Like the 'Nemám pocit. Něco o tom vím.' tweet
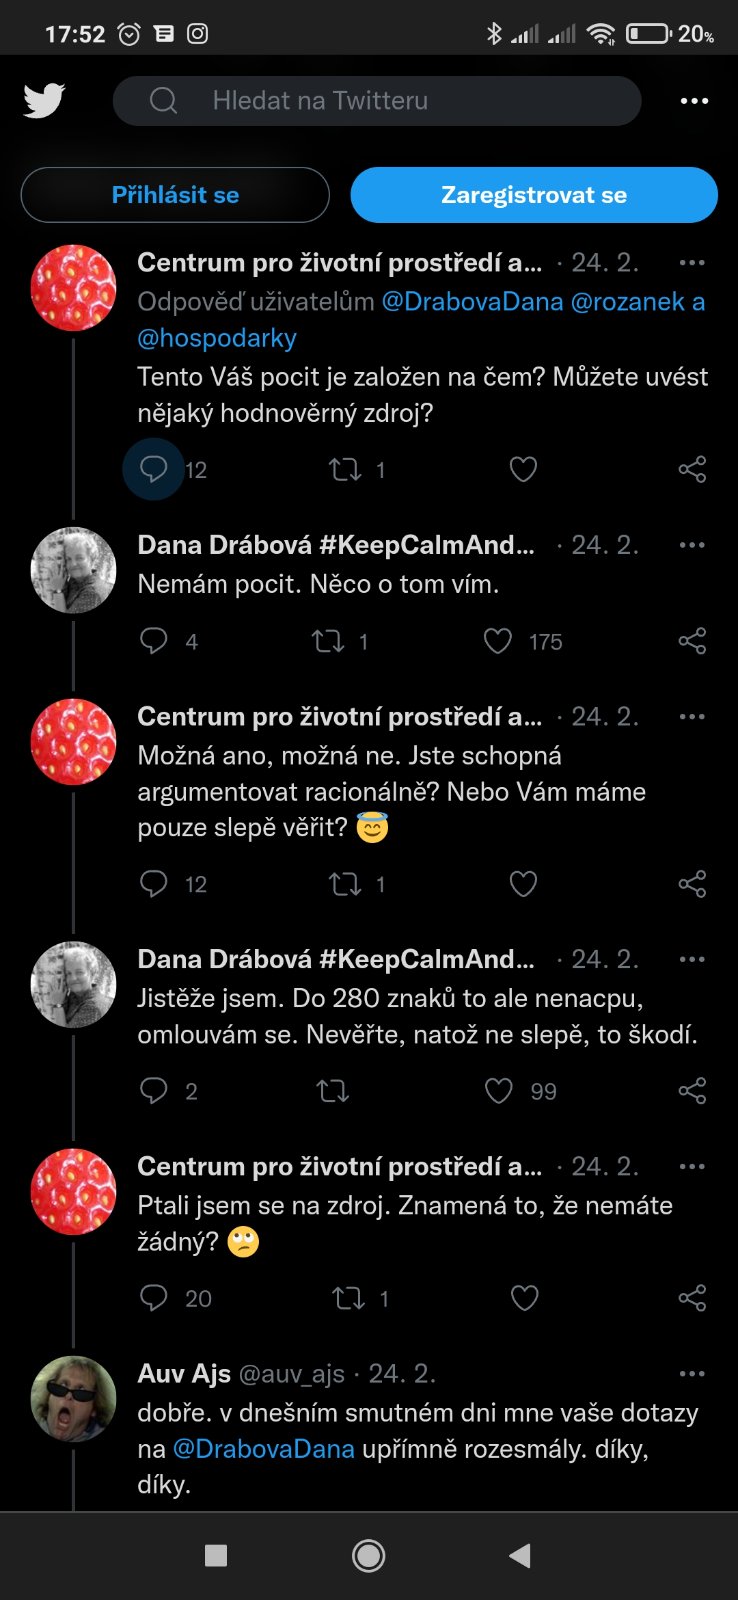Screen dimensions: 738x1600 point(498,641)
